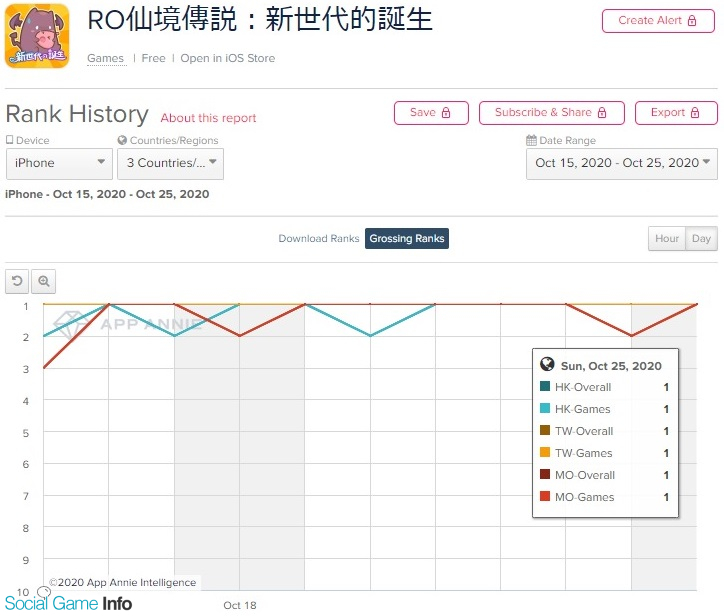Click the Sun, Oct 25, 2020 tooltip heading
The height and width of the screenshot is (616, 724).
tap(611, 366)
